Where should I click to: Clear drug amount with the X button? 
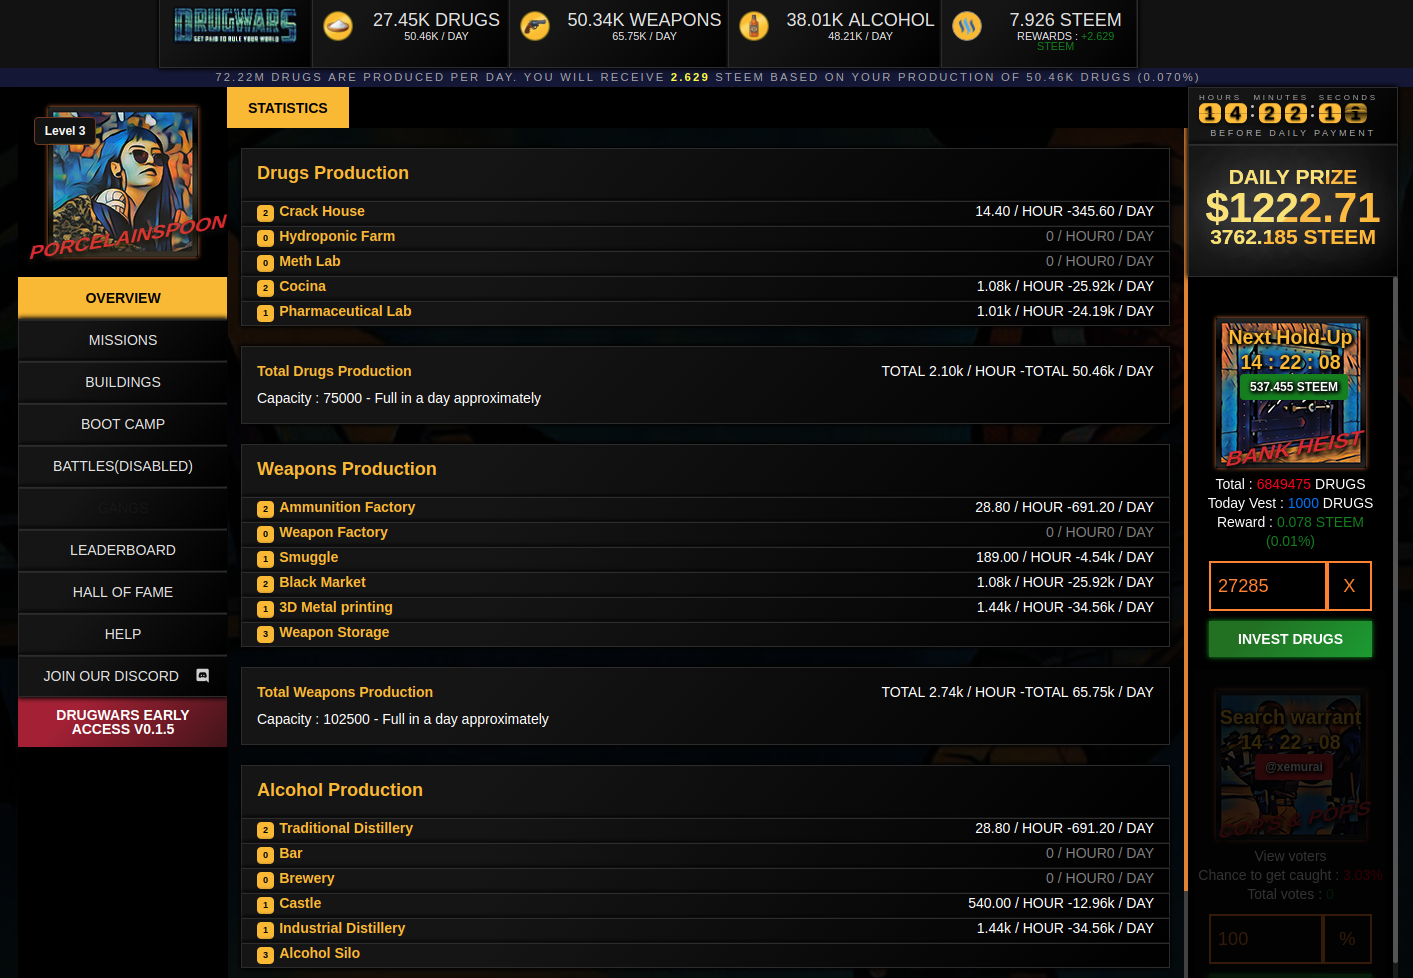tap(1349, 586)
